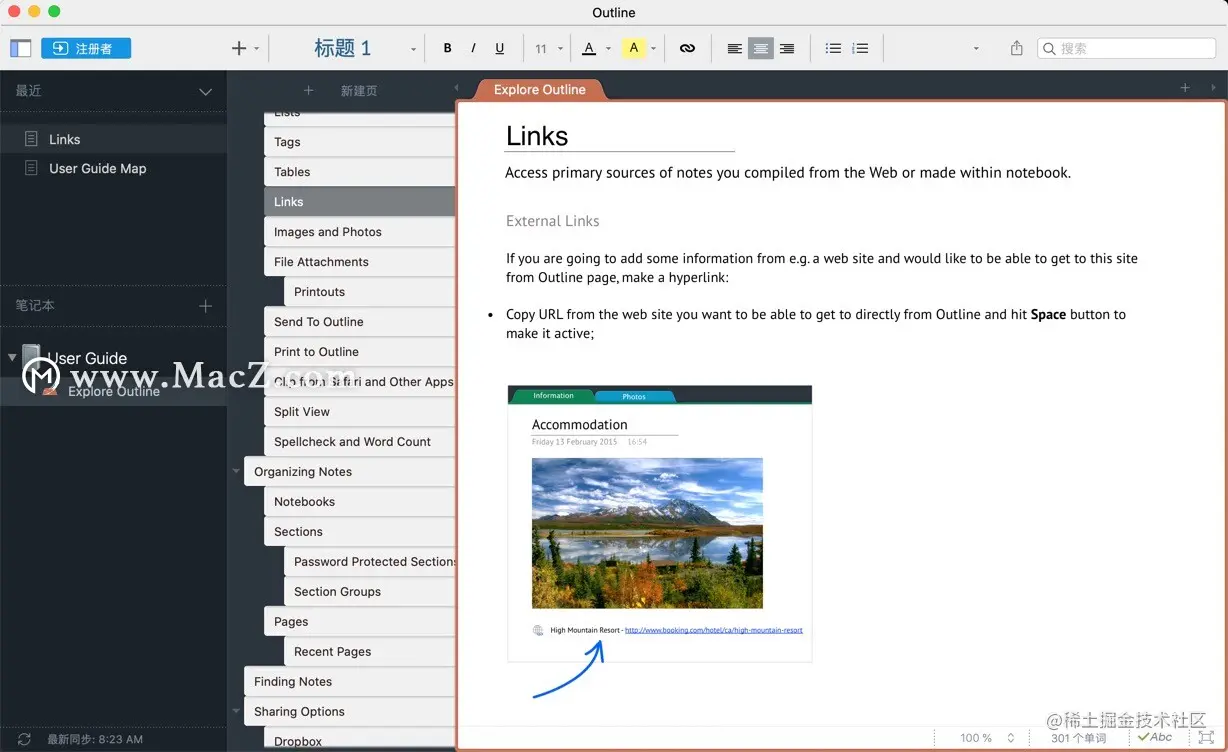Viewport: 1228px width, 752px height.
Task: Open the Spellcheck and Word Count page
Action: point(360,442)
